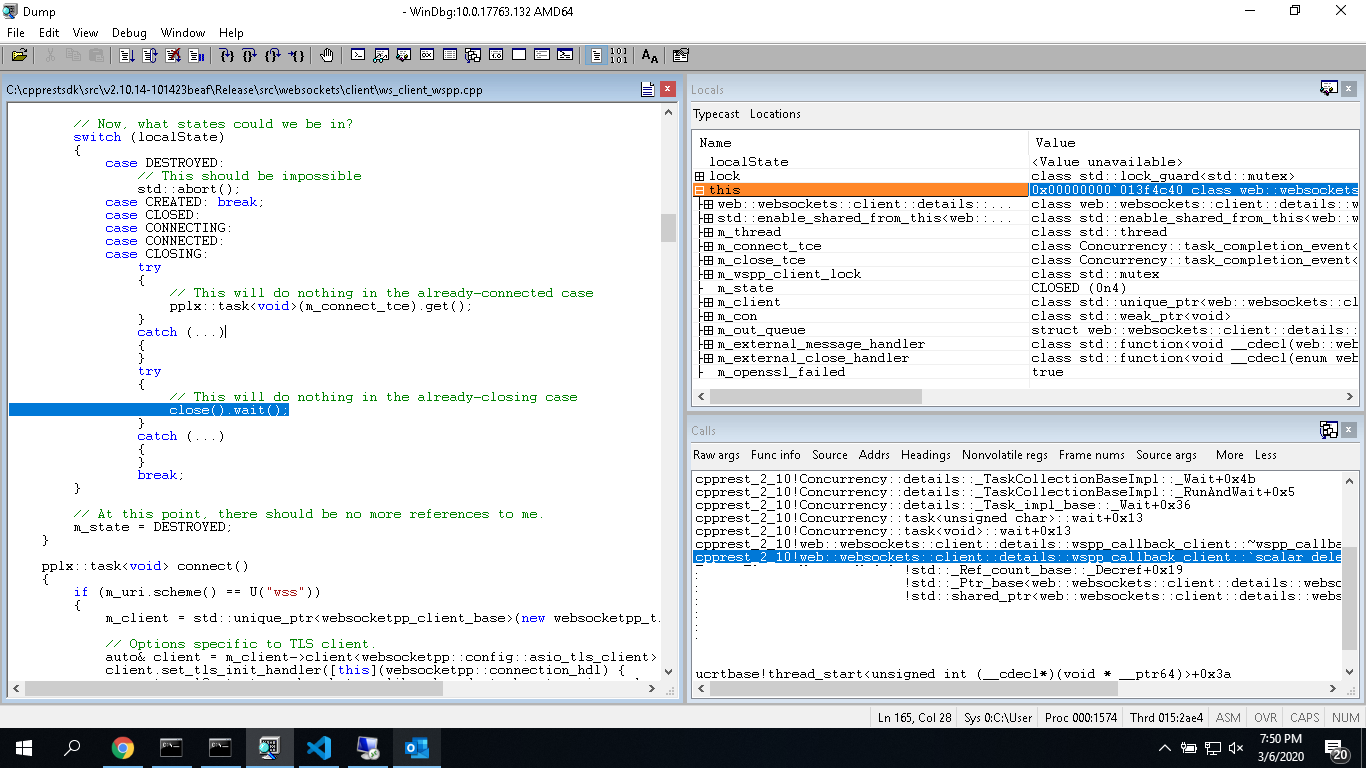Open the View menu
Image resolution: width=1366 pixels, height=768 pixels.
(x=85, y=32)
